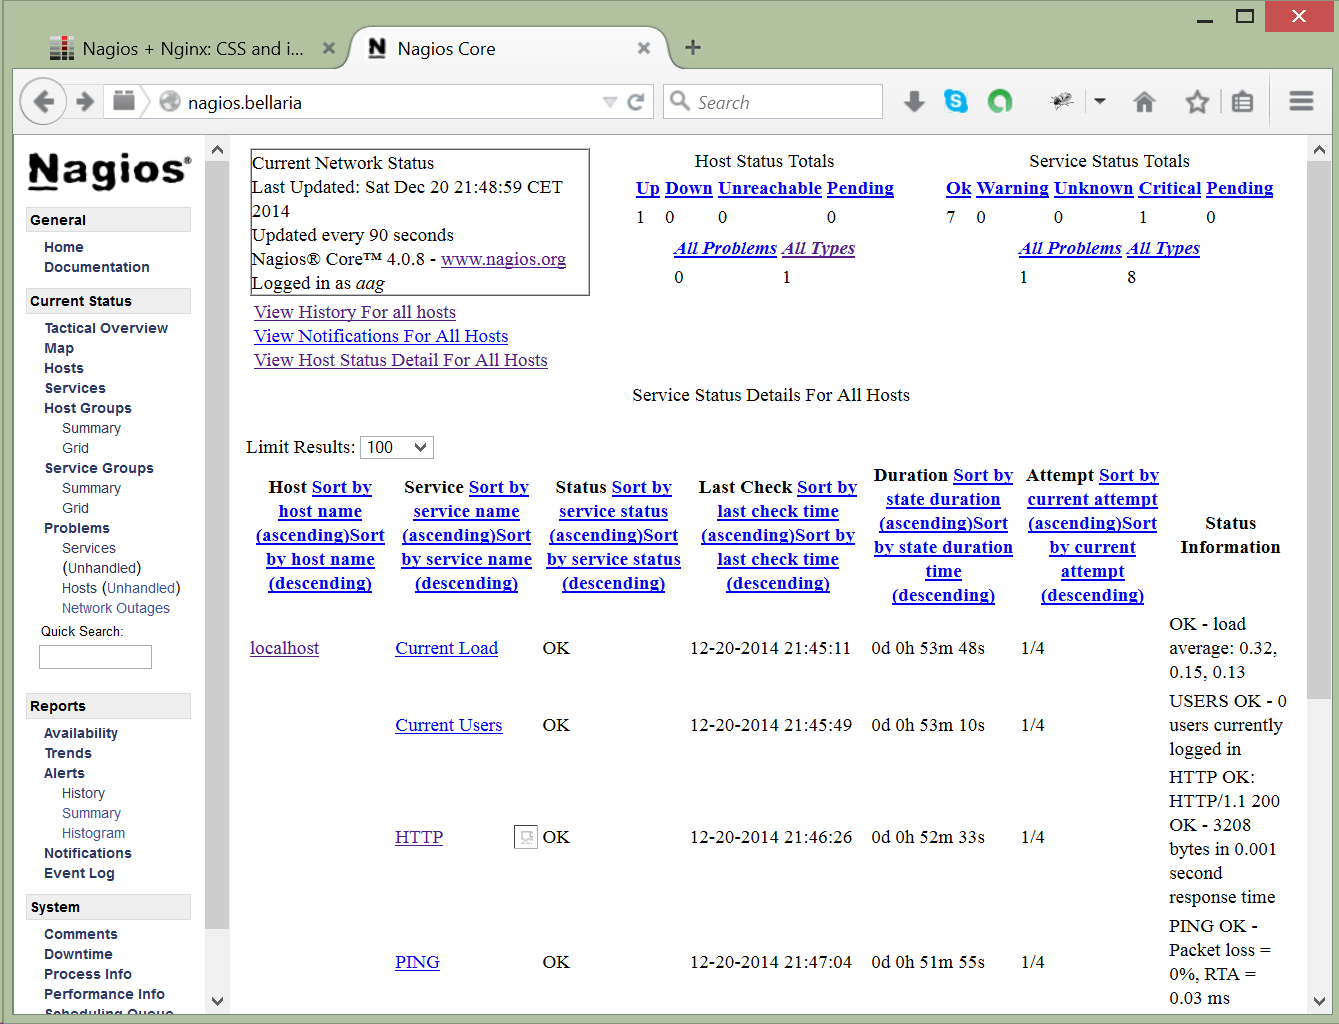Reload the page with the refresh icon

click(635, 102)
